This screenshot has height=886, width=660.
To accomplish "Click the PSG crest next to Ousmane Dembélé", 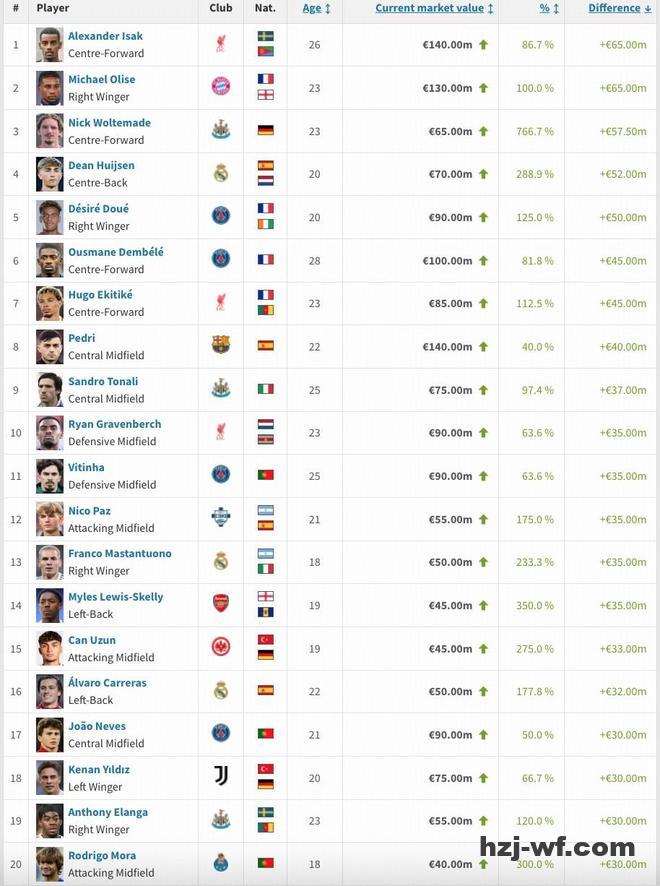I will coord(221,259).
